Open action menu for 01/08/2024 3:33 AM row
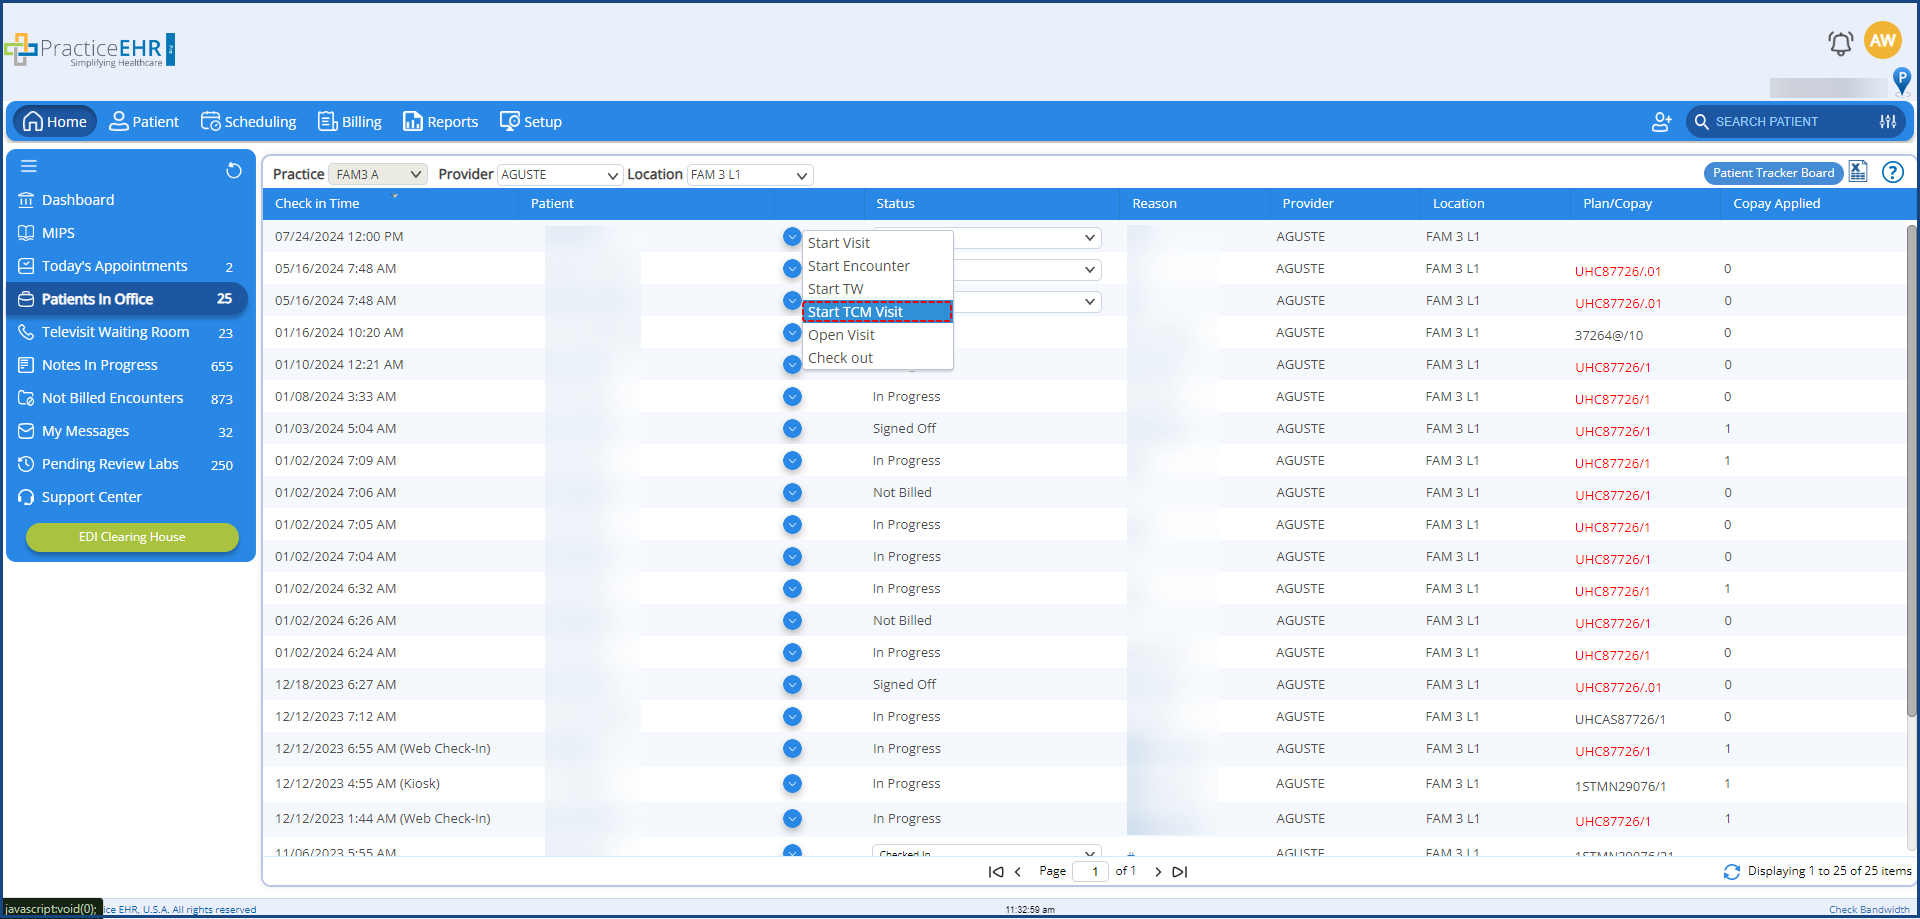This screenshot has width=1920, height=919. point(792,397)
